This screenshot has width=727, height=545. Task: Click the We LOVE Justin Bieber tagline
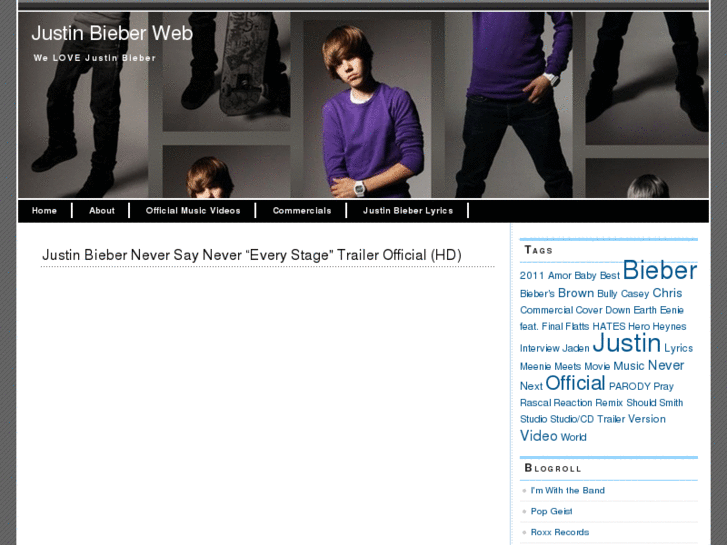tap(95, 58)
